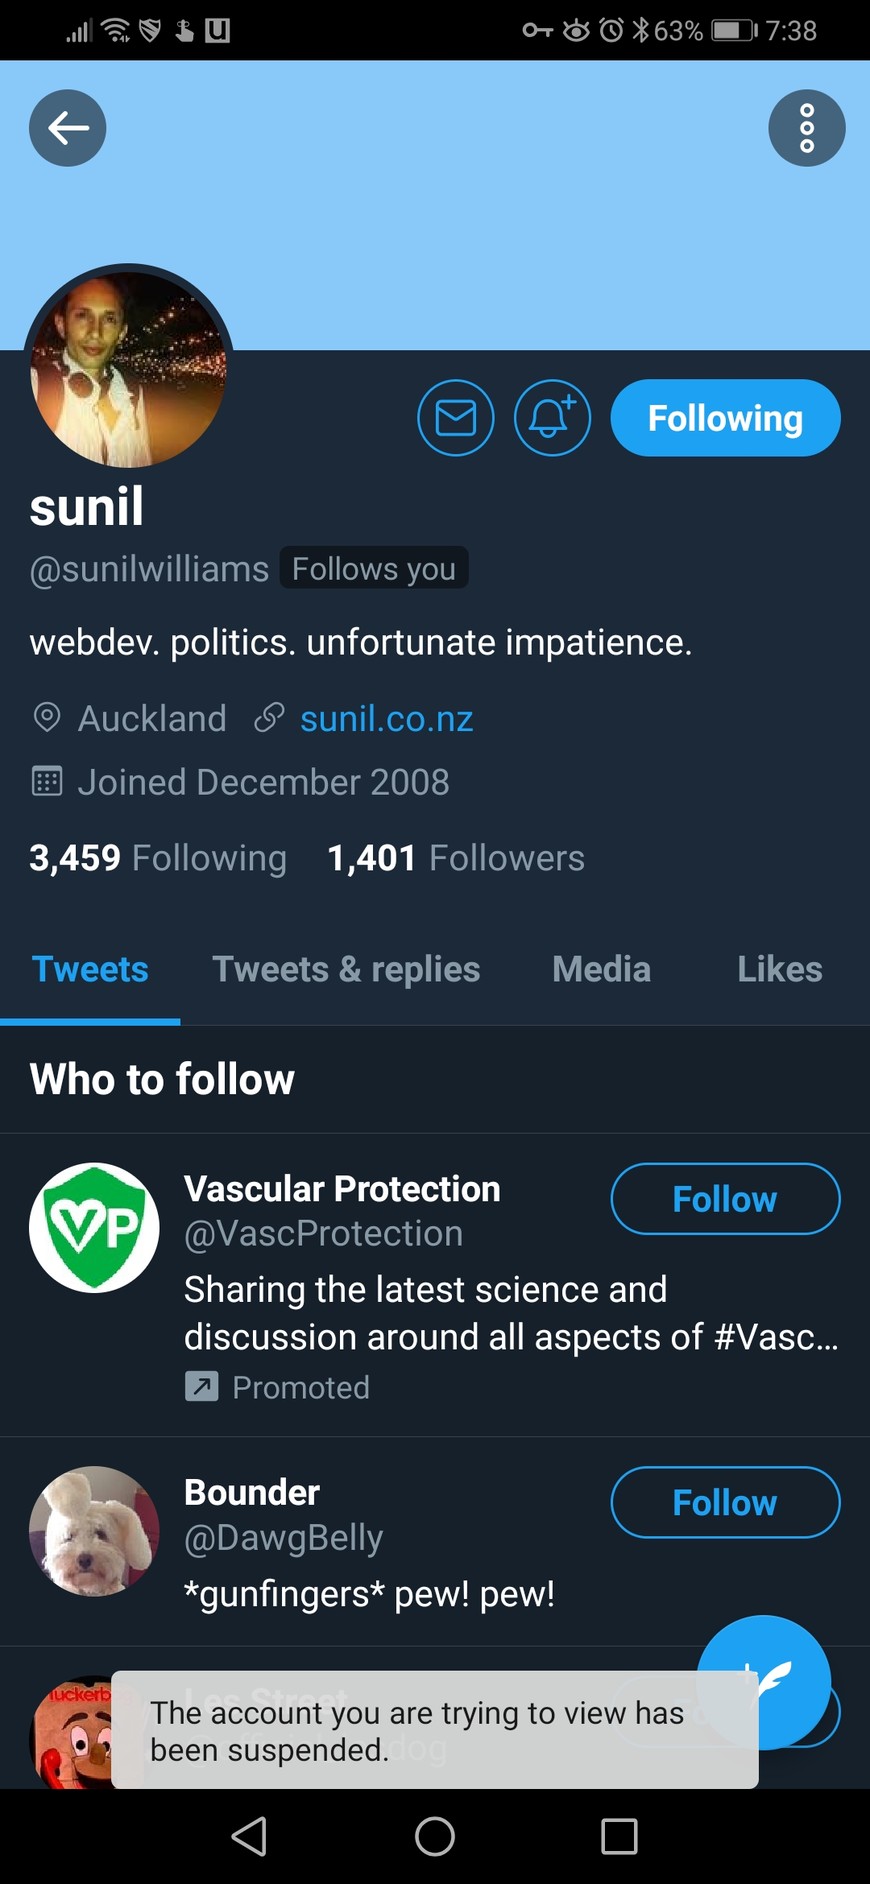The width and height of the screenshot is (870, 1884).
Task: Send a direct message via envelope icon
Action: 456,418
